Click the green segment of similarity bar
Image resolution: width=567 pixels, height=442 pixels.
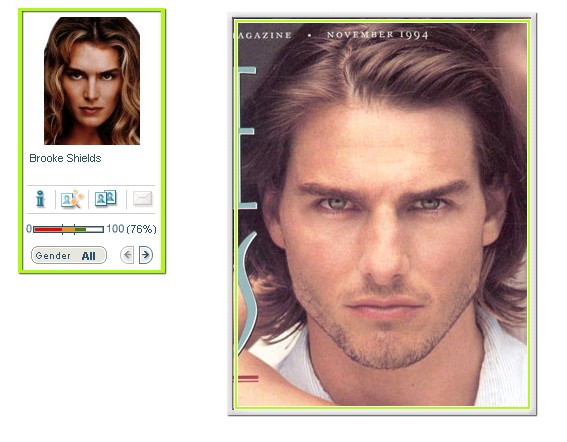[80, 229]
